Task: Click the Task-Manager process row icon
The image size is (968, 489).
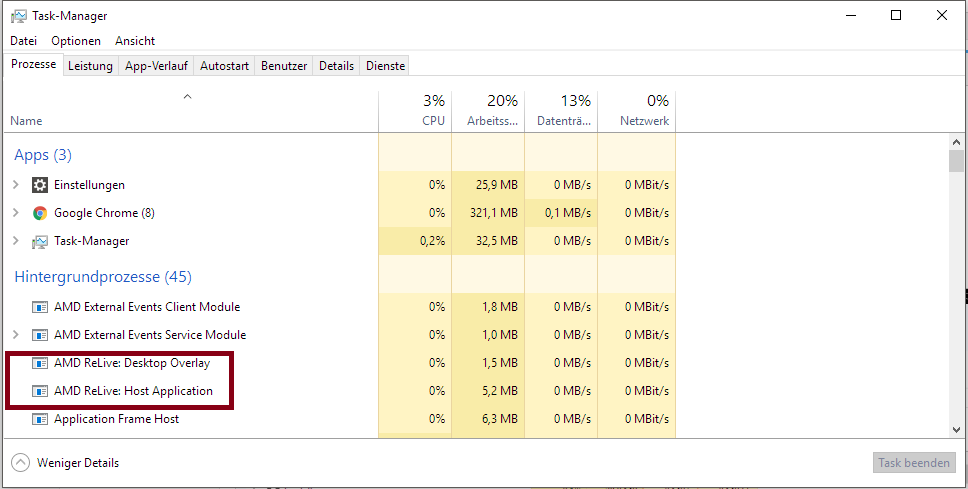Action: point(40,241)
